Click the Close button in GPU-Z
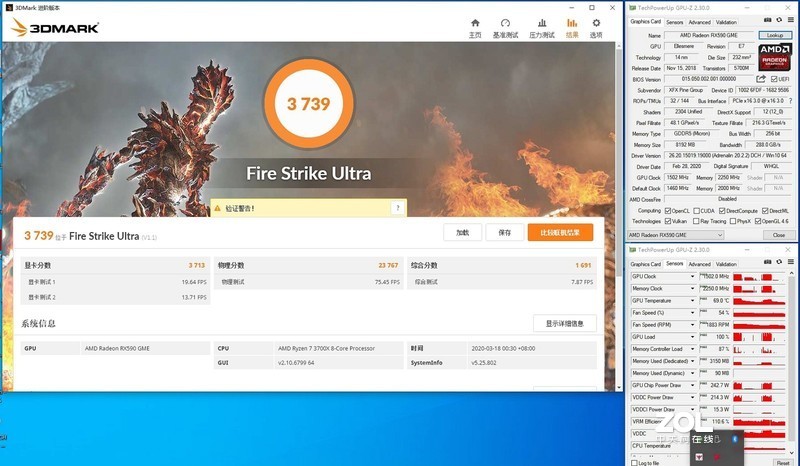 779,235
